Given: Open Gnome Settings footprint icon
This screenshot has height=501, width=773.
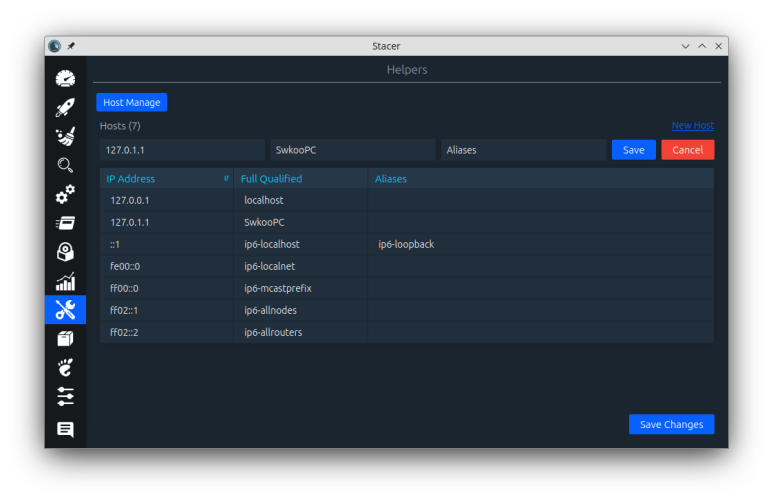Looking at the screenshot, I should coord(65,367).
